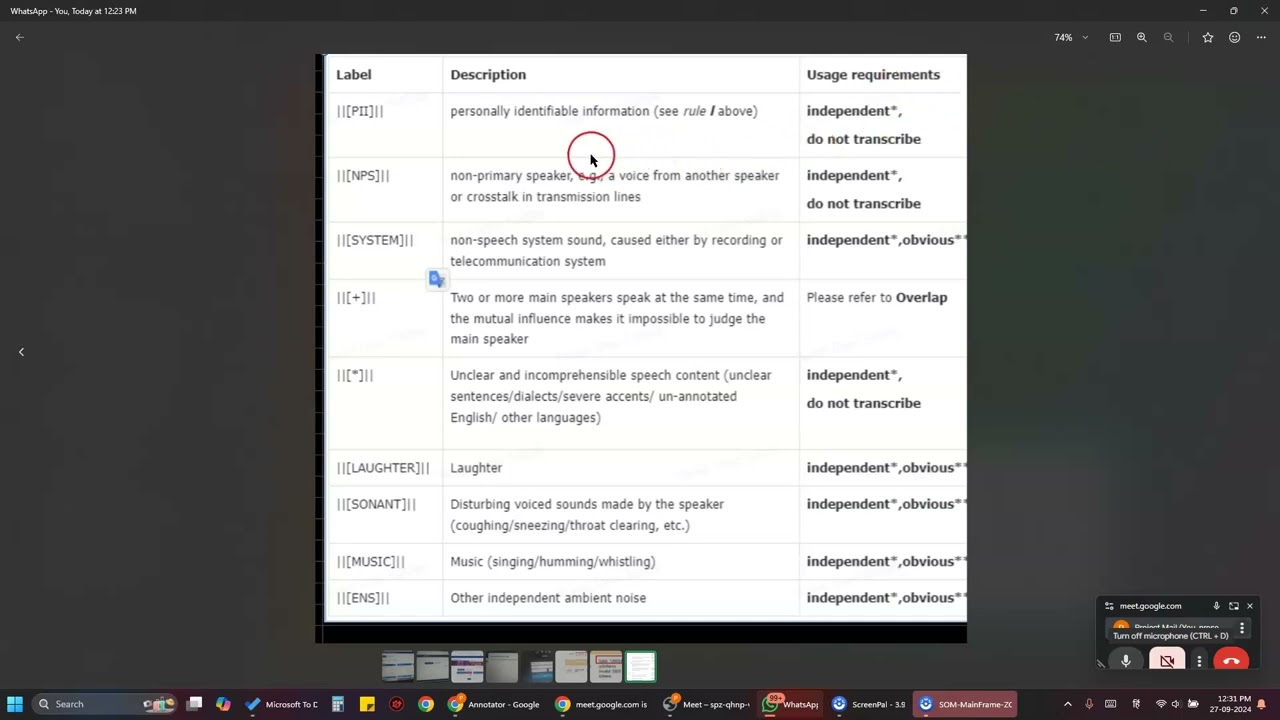Open Microsoft To Do taskbar item
Viewport: 1280px width, 720px height.
(282, 704)
